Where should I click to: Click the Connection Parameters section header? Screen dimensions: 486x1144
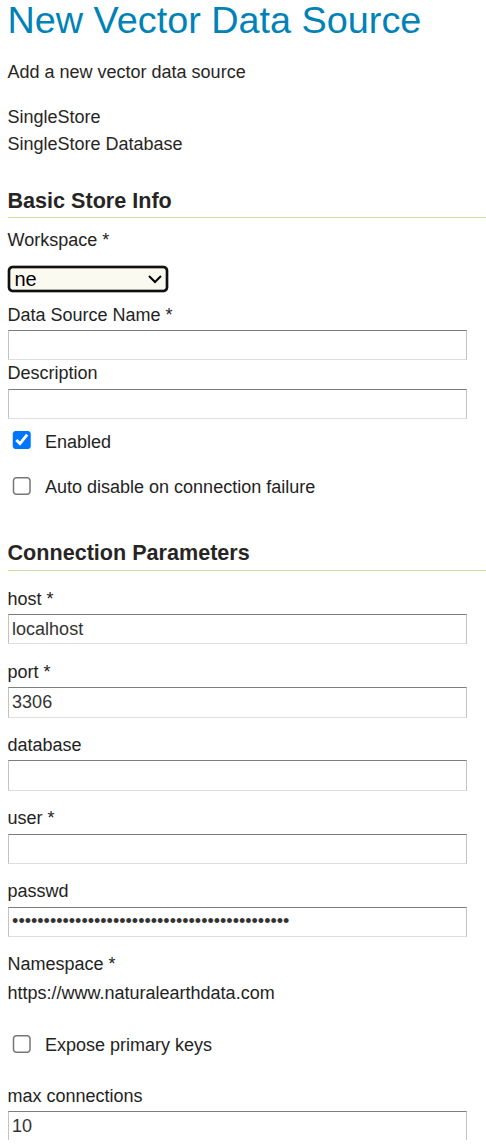click(x=128, y=553)
